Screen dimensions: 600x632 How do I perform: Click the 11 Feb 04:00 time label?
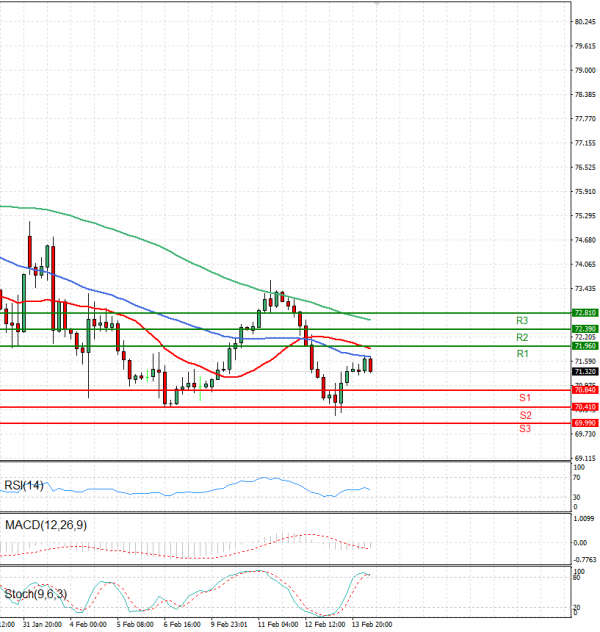(x=278, y=624)
